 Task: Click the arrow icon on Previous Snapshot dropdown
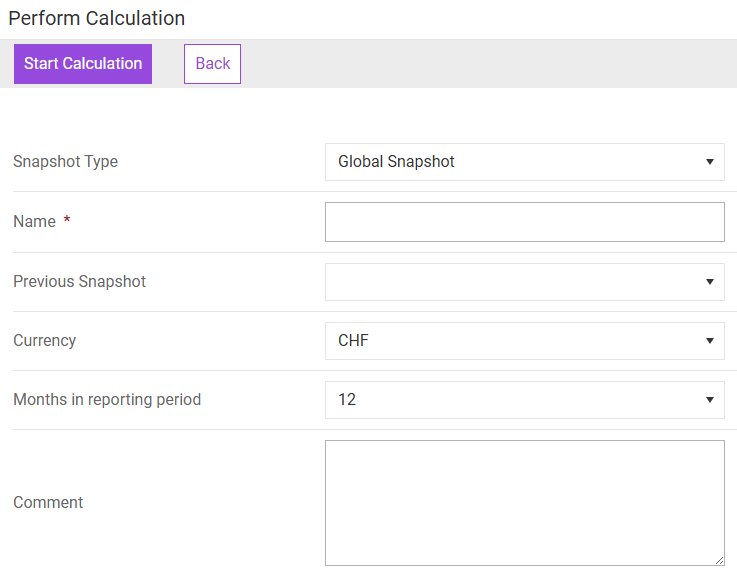tap(709, 282)
